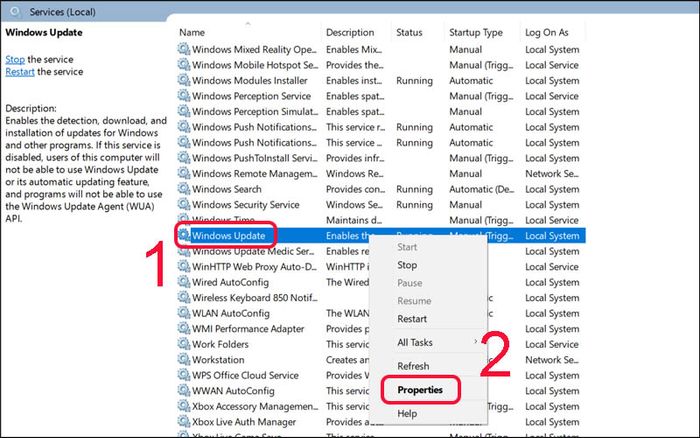Select Windows Remote Managem... name

tap(254, 174)
